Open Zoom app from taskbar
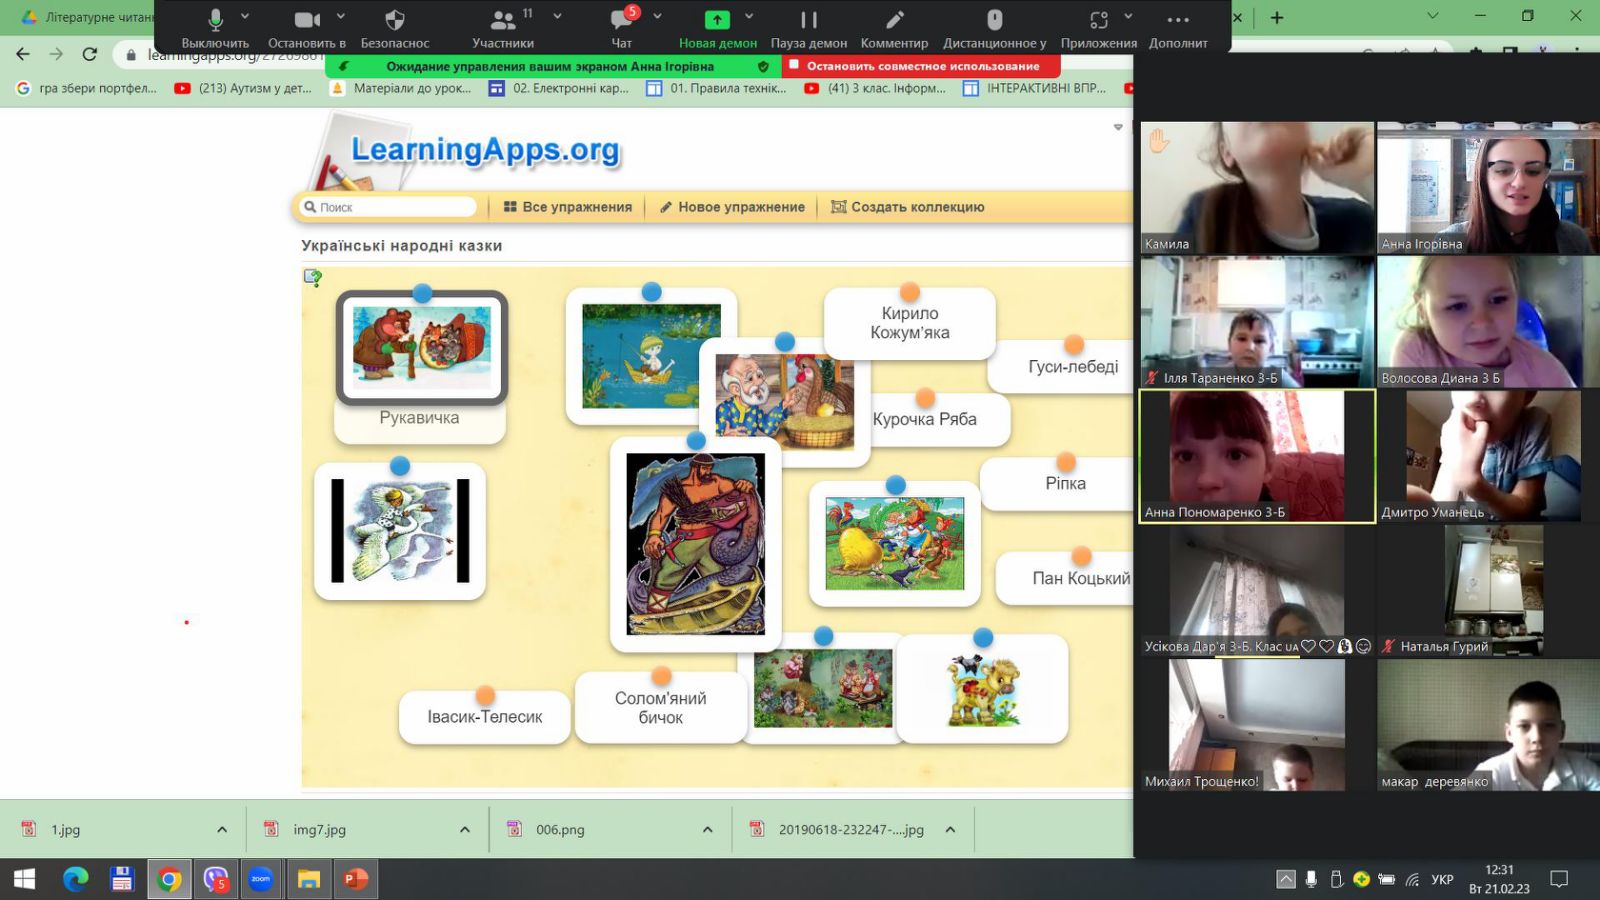The image size is (1600, 900). [x=261, y=879]
